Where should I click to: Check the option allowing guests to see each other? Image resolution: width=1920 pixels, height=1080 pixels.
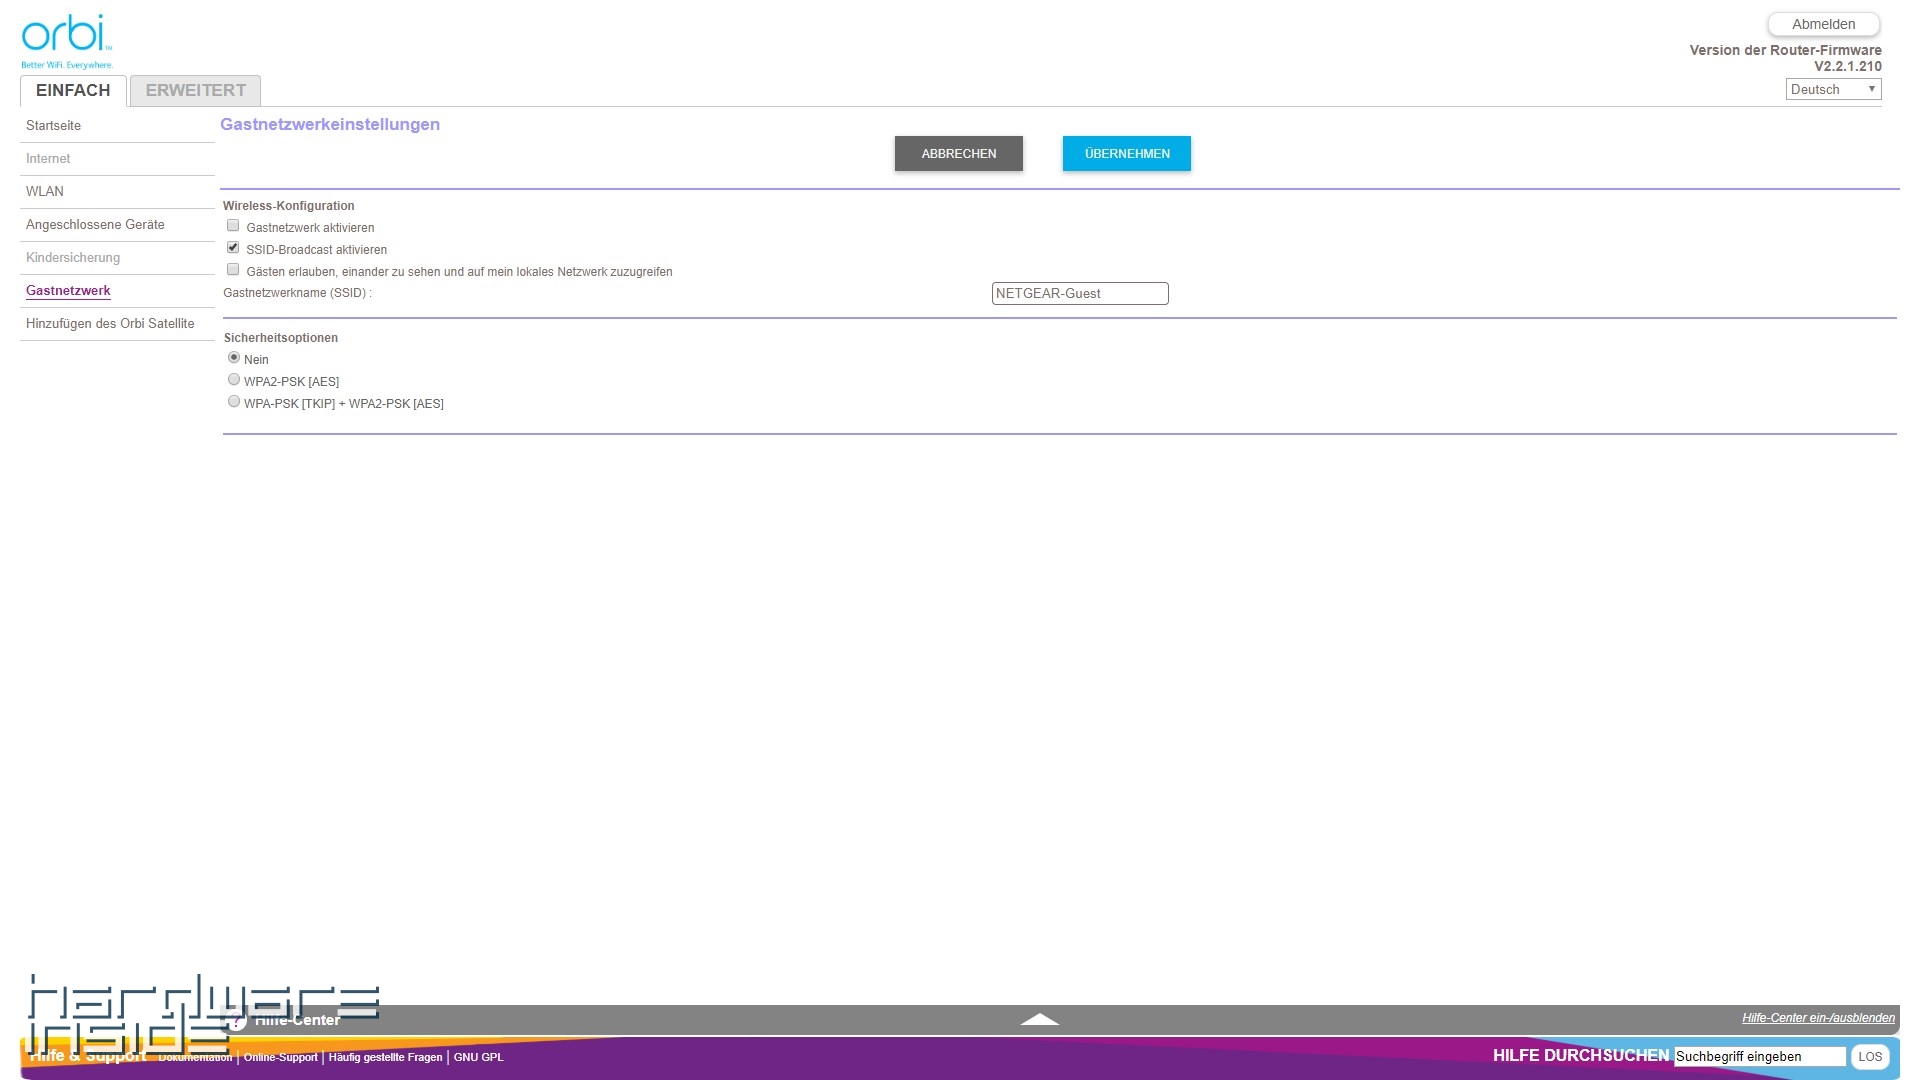pos(233,270)
